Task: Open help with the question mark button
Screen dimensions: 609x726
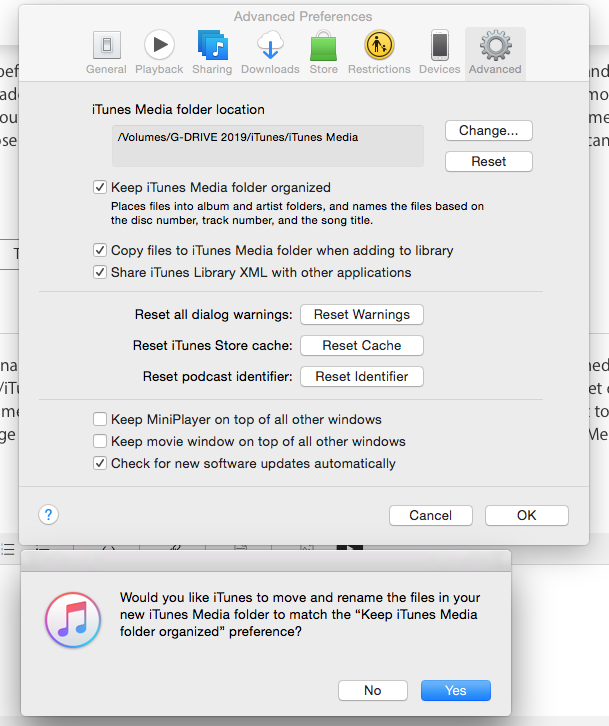Action: (x=48, y=514)
